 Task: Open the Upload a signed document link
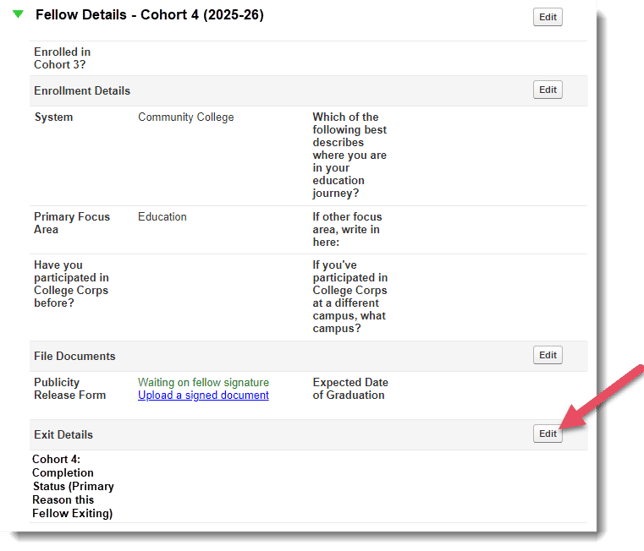coord(203,395)
